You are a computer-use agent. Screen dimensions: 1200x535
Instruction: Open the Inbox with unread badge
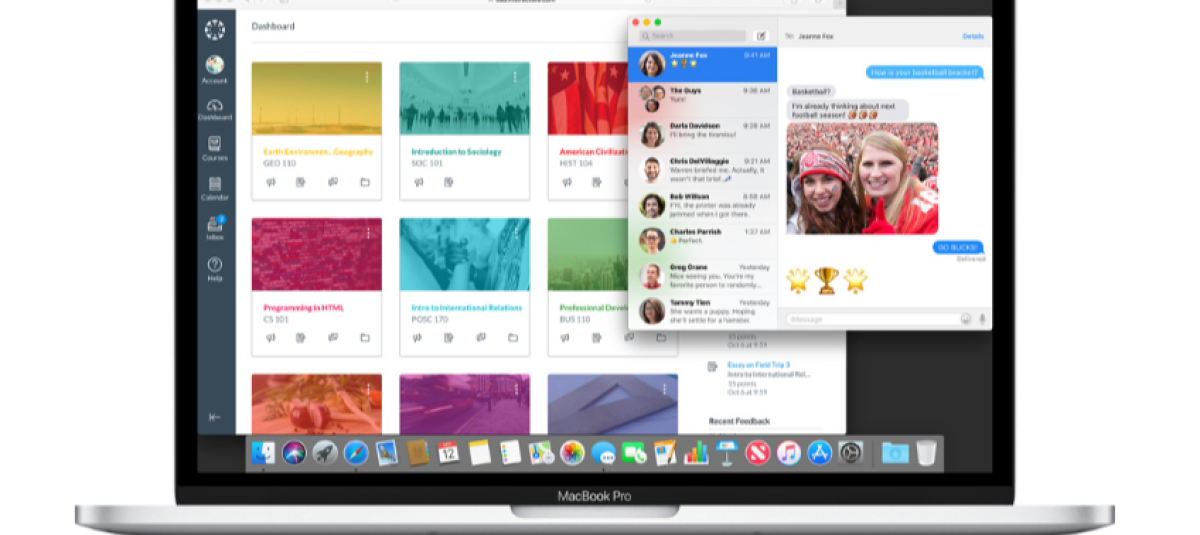coord(214,227)
